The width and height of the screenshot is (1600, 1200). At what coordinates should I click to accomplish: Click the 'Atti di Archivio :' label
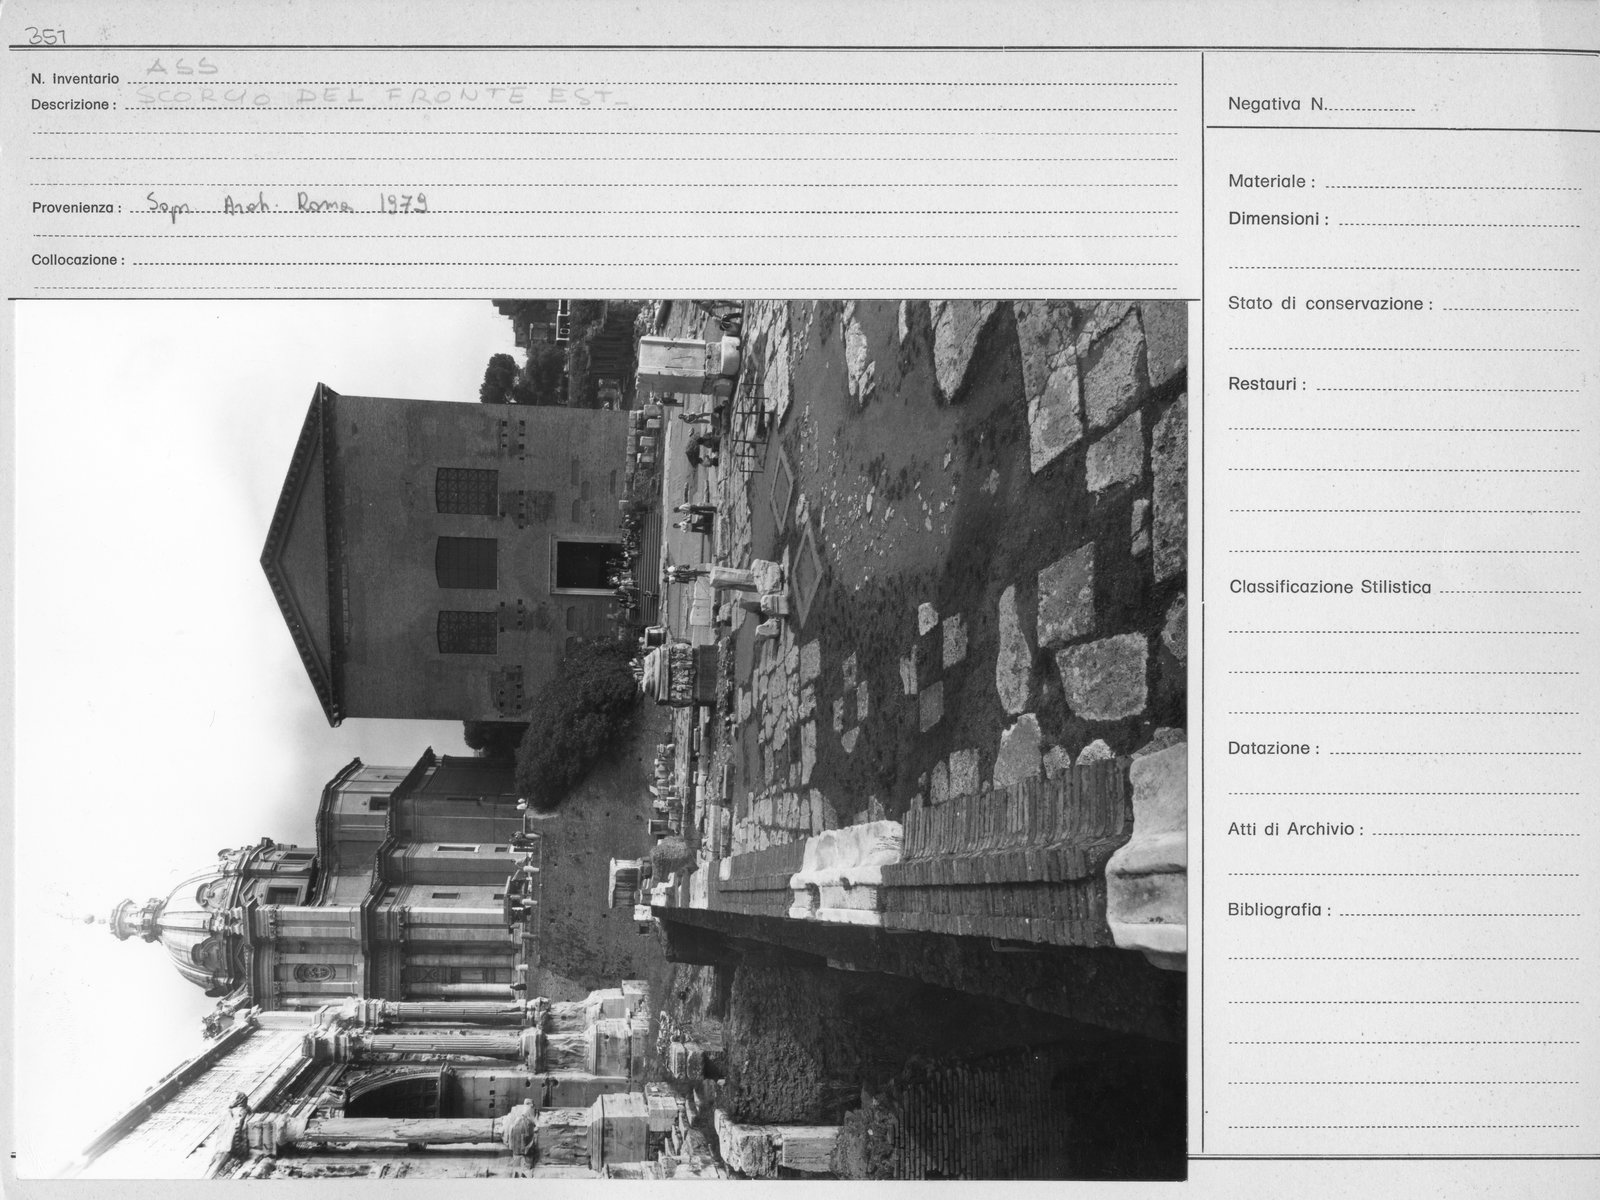click(1296, 829)
